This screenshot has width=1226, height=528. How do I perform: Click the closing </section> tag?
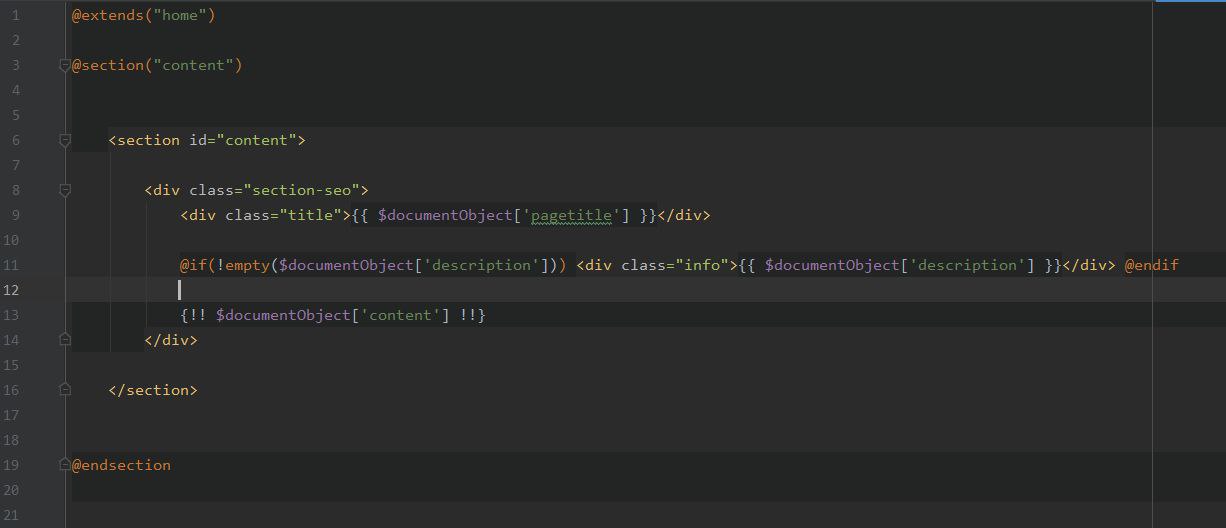point(153,391)
